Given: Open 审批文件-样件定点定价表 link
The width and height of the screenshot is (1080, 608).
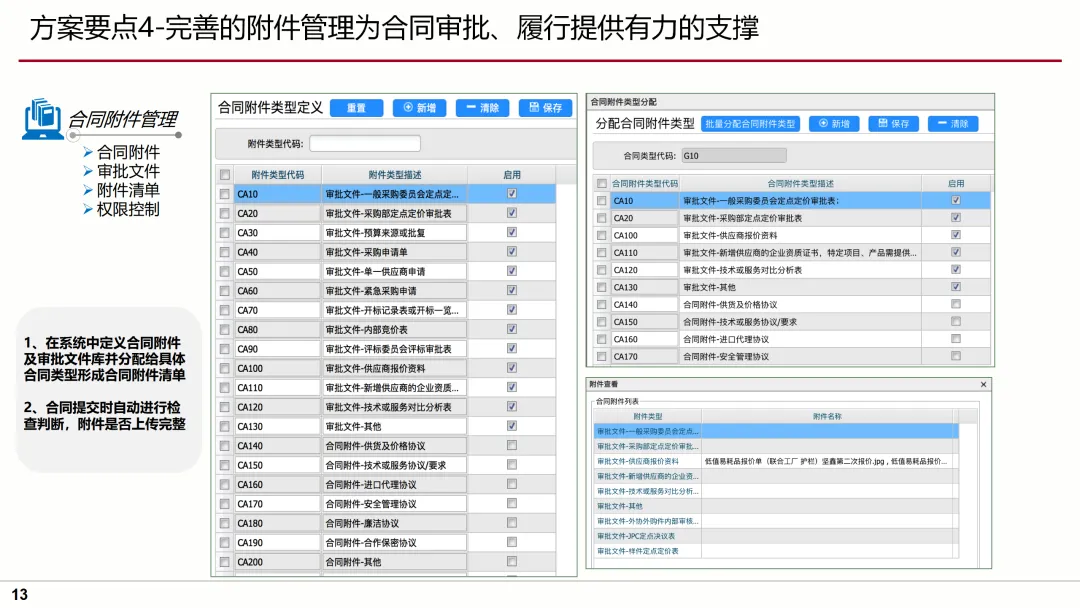Looking at the screenshot, I should point(638,551).
